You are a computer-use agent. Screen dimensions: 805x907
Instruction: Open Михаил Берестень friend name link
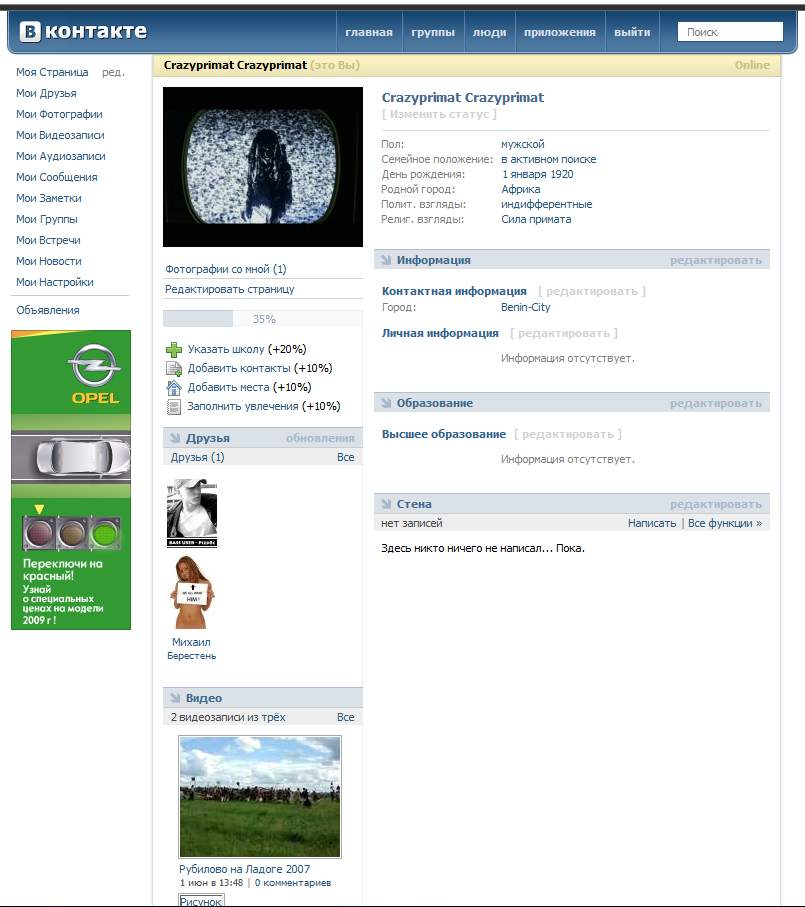(x=191, y=649)
